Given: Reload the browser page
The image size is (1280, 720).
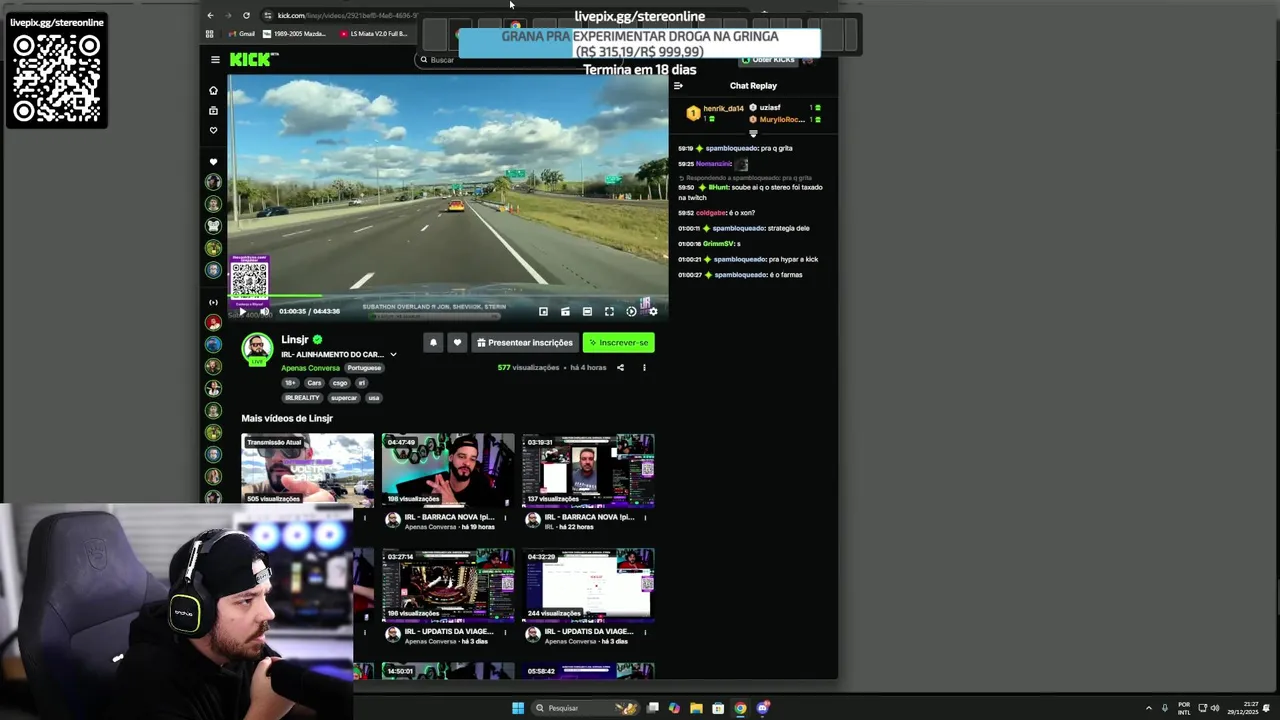Looking at the screenshot, I should 246,15.
